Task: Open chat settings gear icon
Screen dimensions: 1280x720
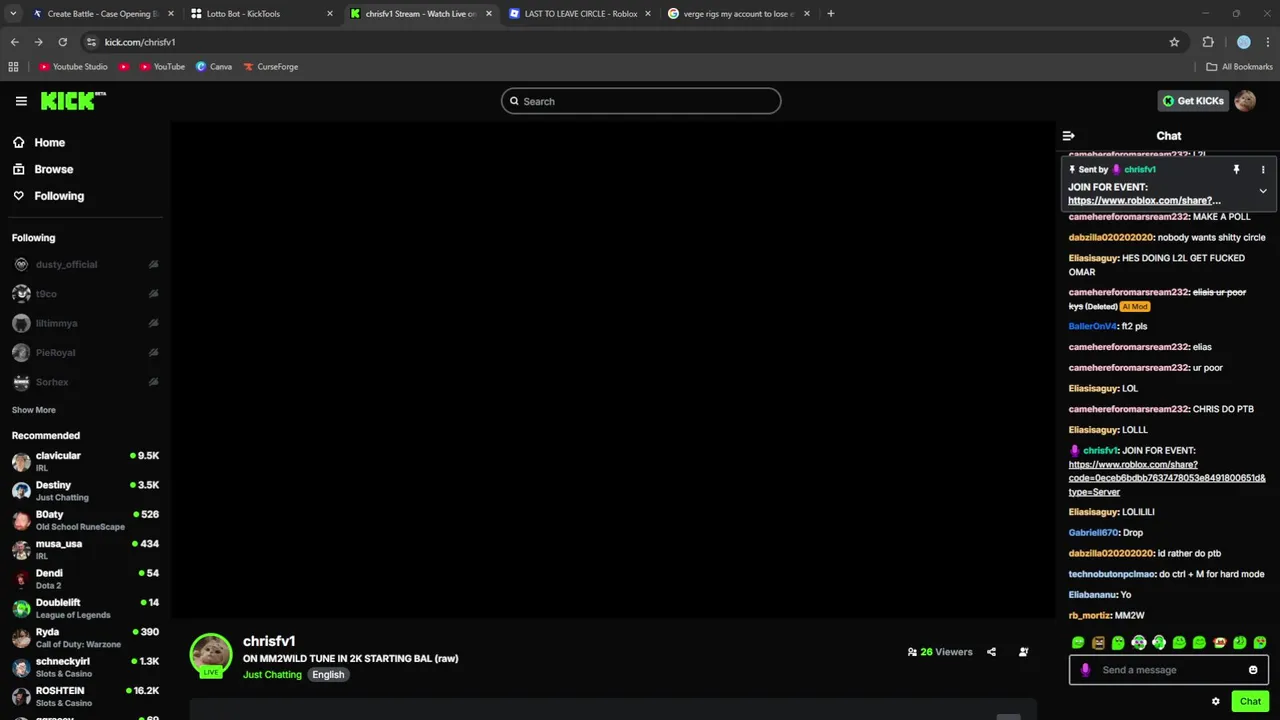Action: click(1216, 702)
